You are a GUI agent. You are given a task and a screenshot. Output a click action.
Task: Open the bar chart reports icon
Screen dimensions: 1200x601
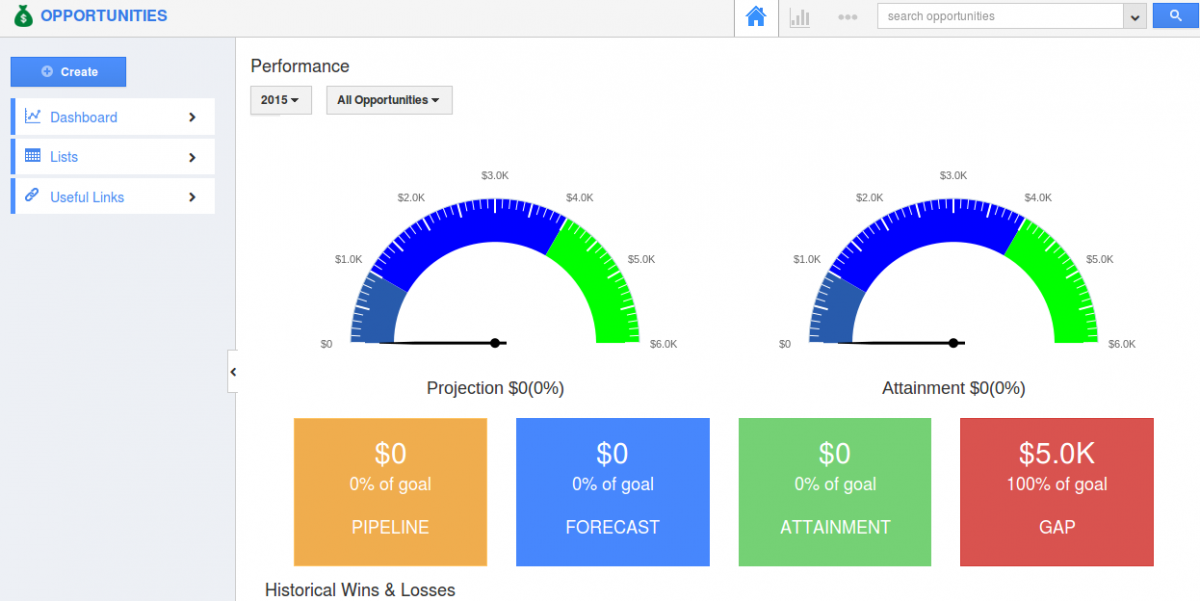coord(800,16)
